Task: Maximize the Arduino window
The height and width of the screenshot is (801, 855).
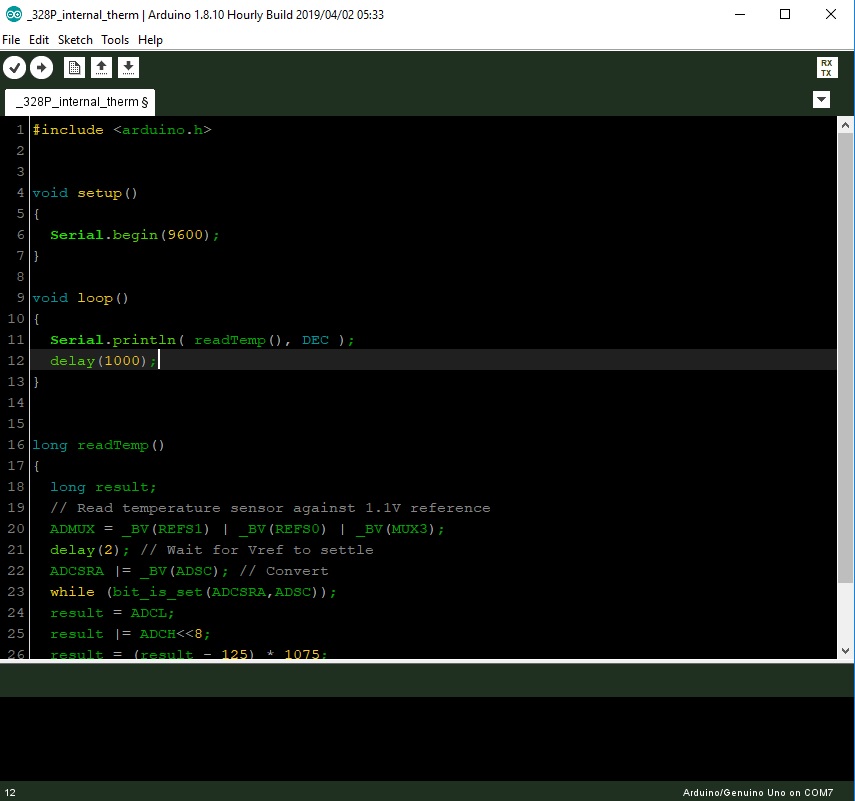Action: coord(785,14)
